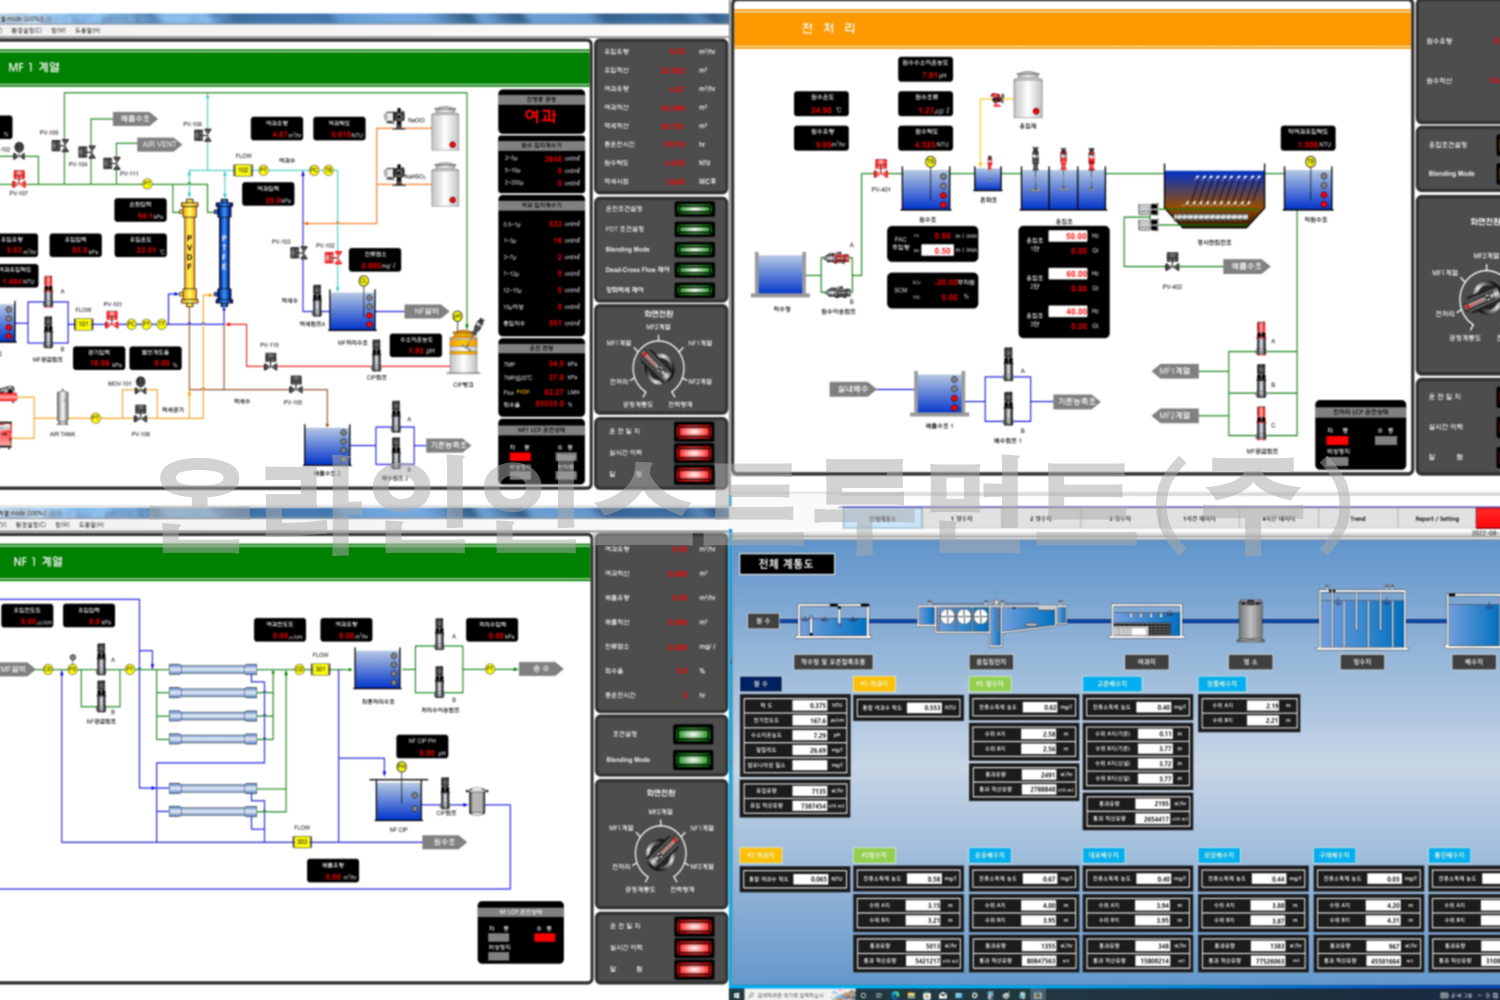Click the AIR TANK icon
1500x1000 pixels.
[62, 408]
